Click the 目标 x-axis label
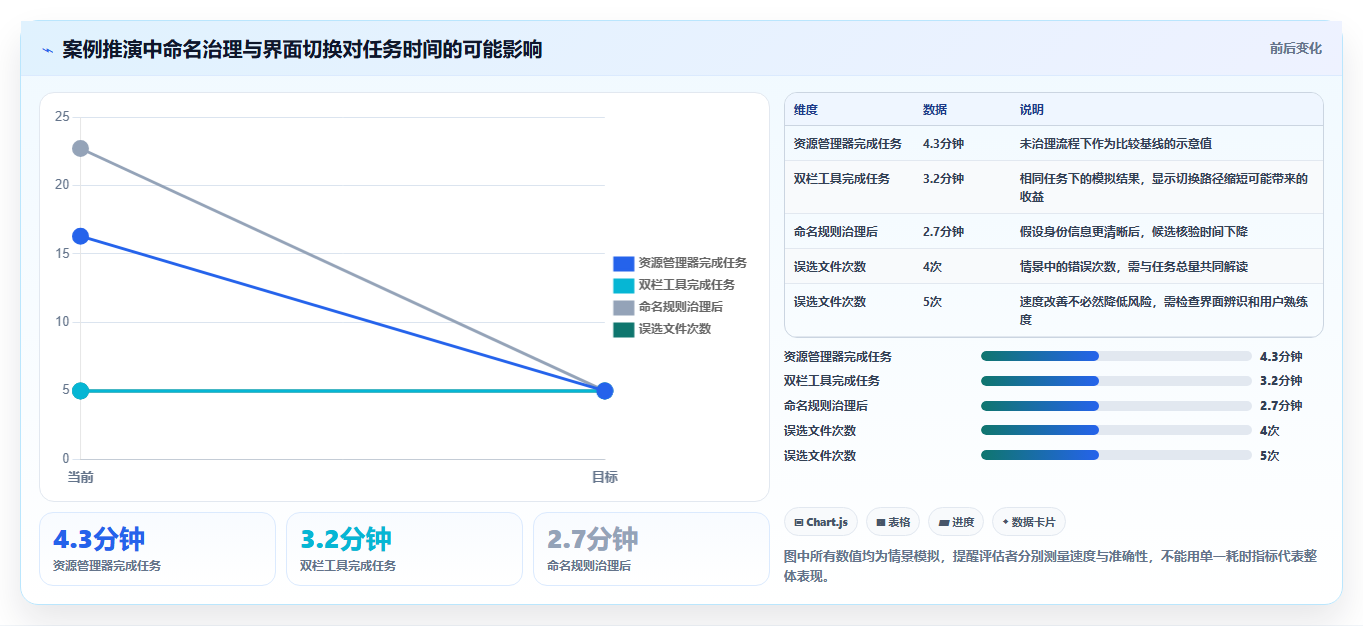 click(x=605, y=477)
